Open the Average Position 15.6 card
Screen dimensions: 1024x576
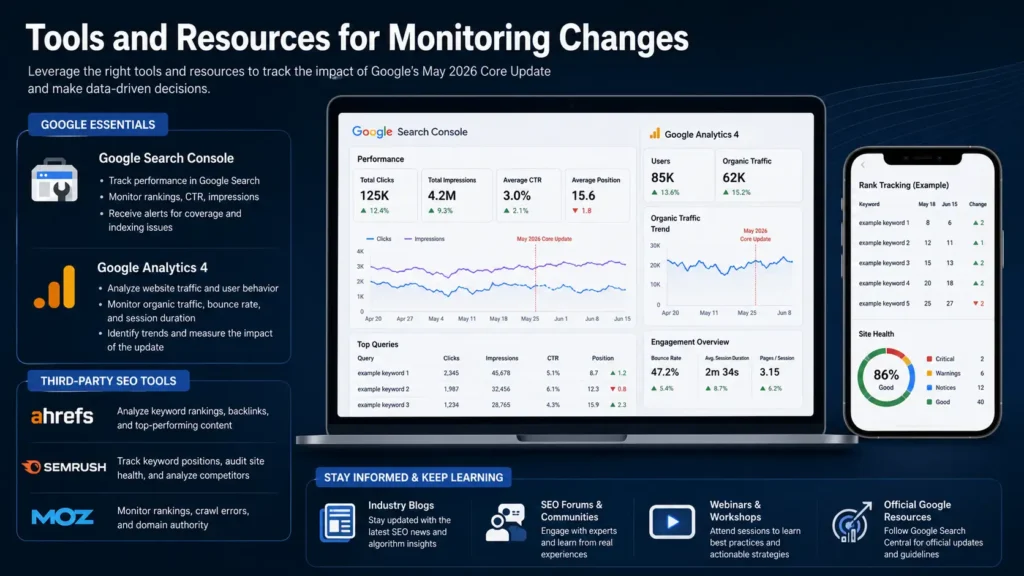pos(597,195)
